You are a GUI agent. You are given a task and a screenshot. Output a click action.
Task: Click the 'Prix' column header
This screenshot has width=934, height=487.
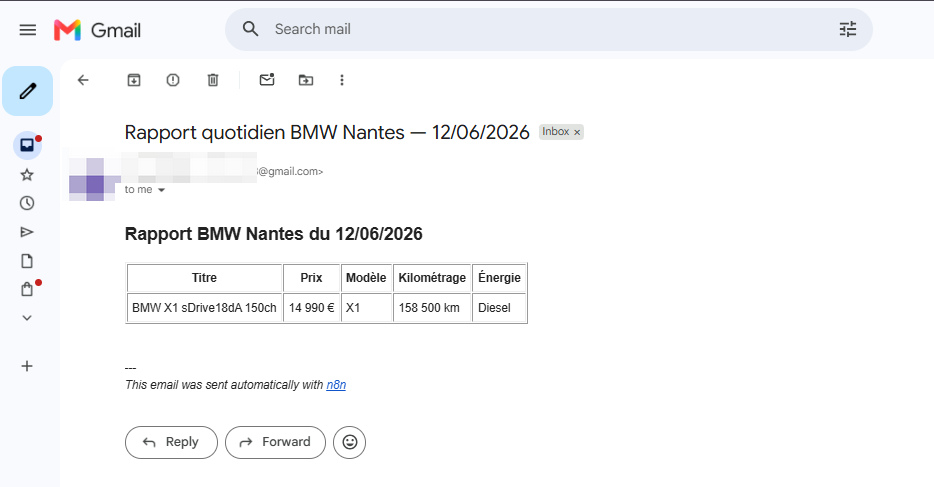coord(312,278)
